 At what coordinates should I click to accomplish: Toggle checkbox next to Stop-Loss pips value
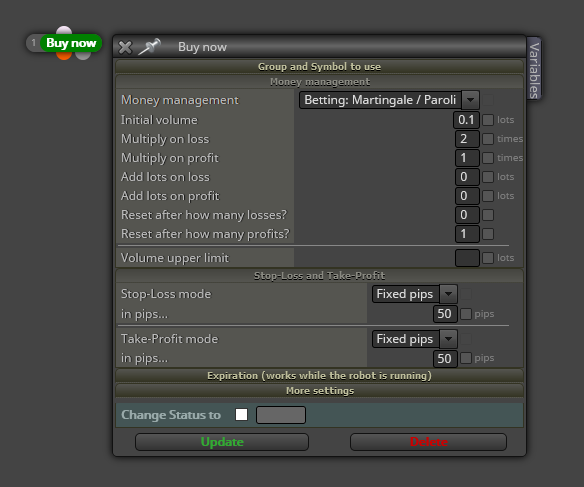pos(466,314)
